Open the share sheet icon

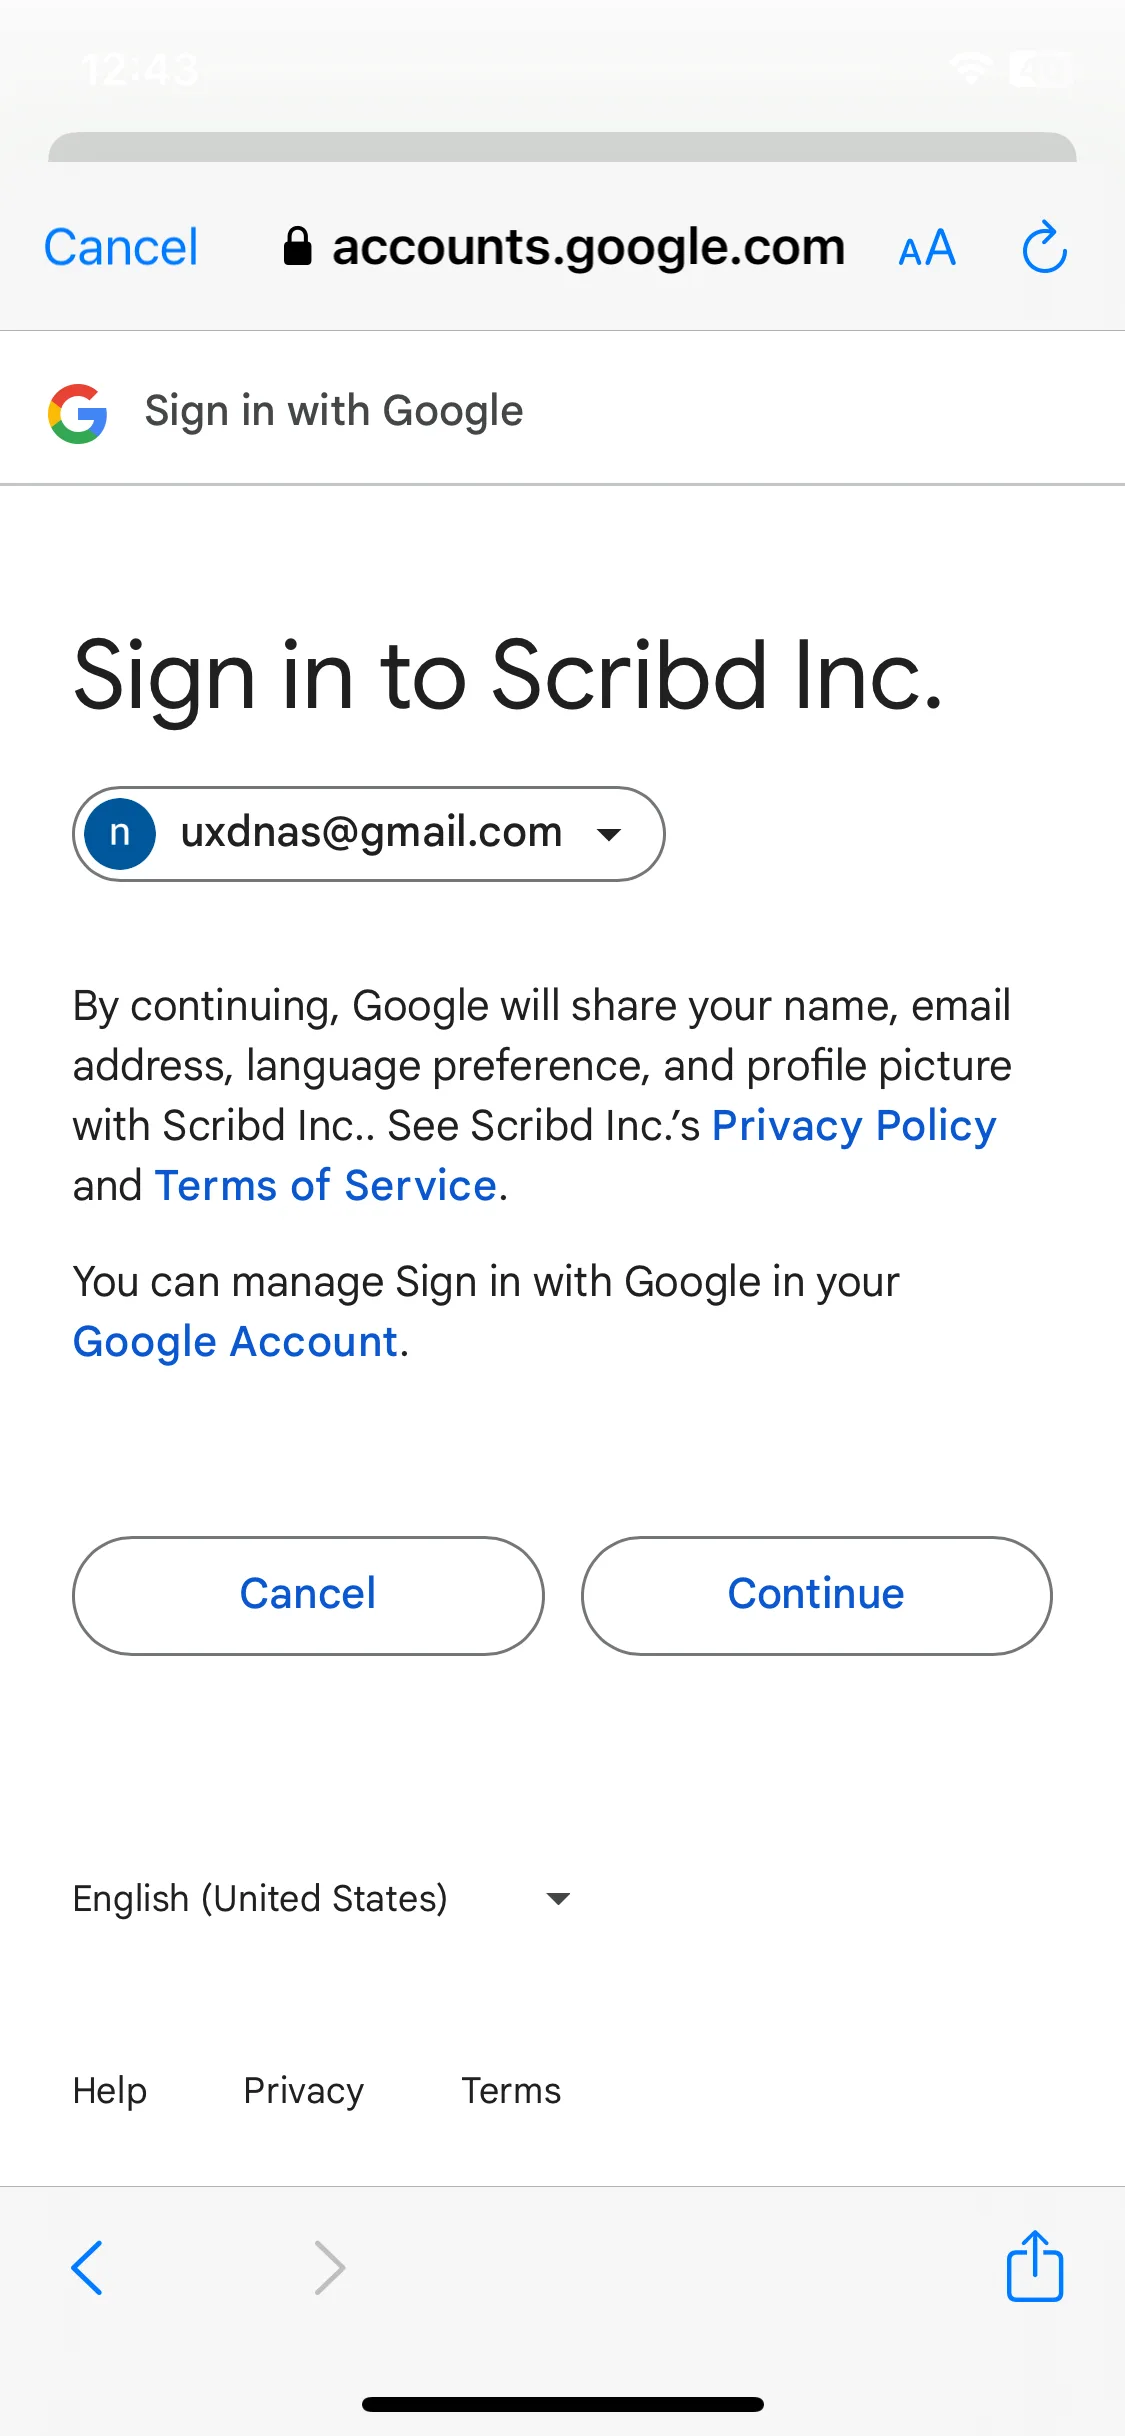(1034, 2265)
